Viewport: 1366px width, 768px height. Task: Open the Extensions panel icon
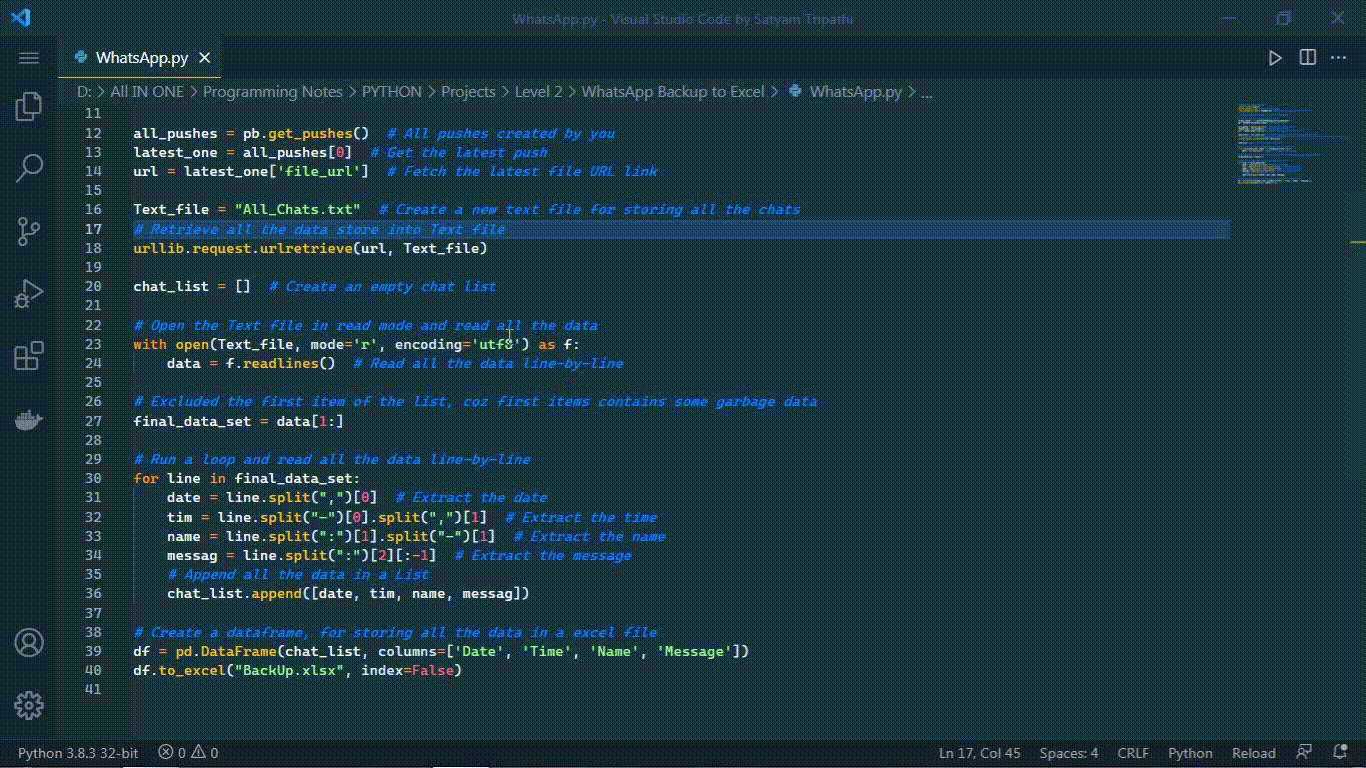29,357
